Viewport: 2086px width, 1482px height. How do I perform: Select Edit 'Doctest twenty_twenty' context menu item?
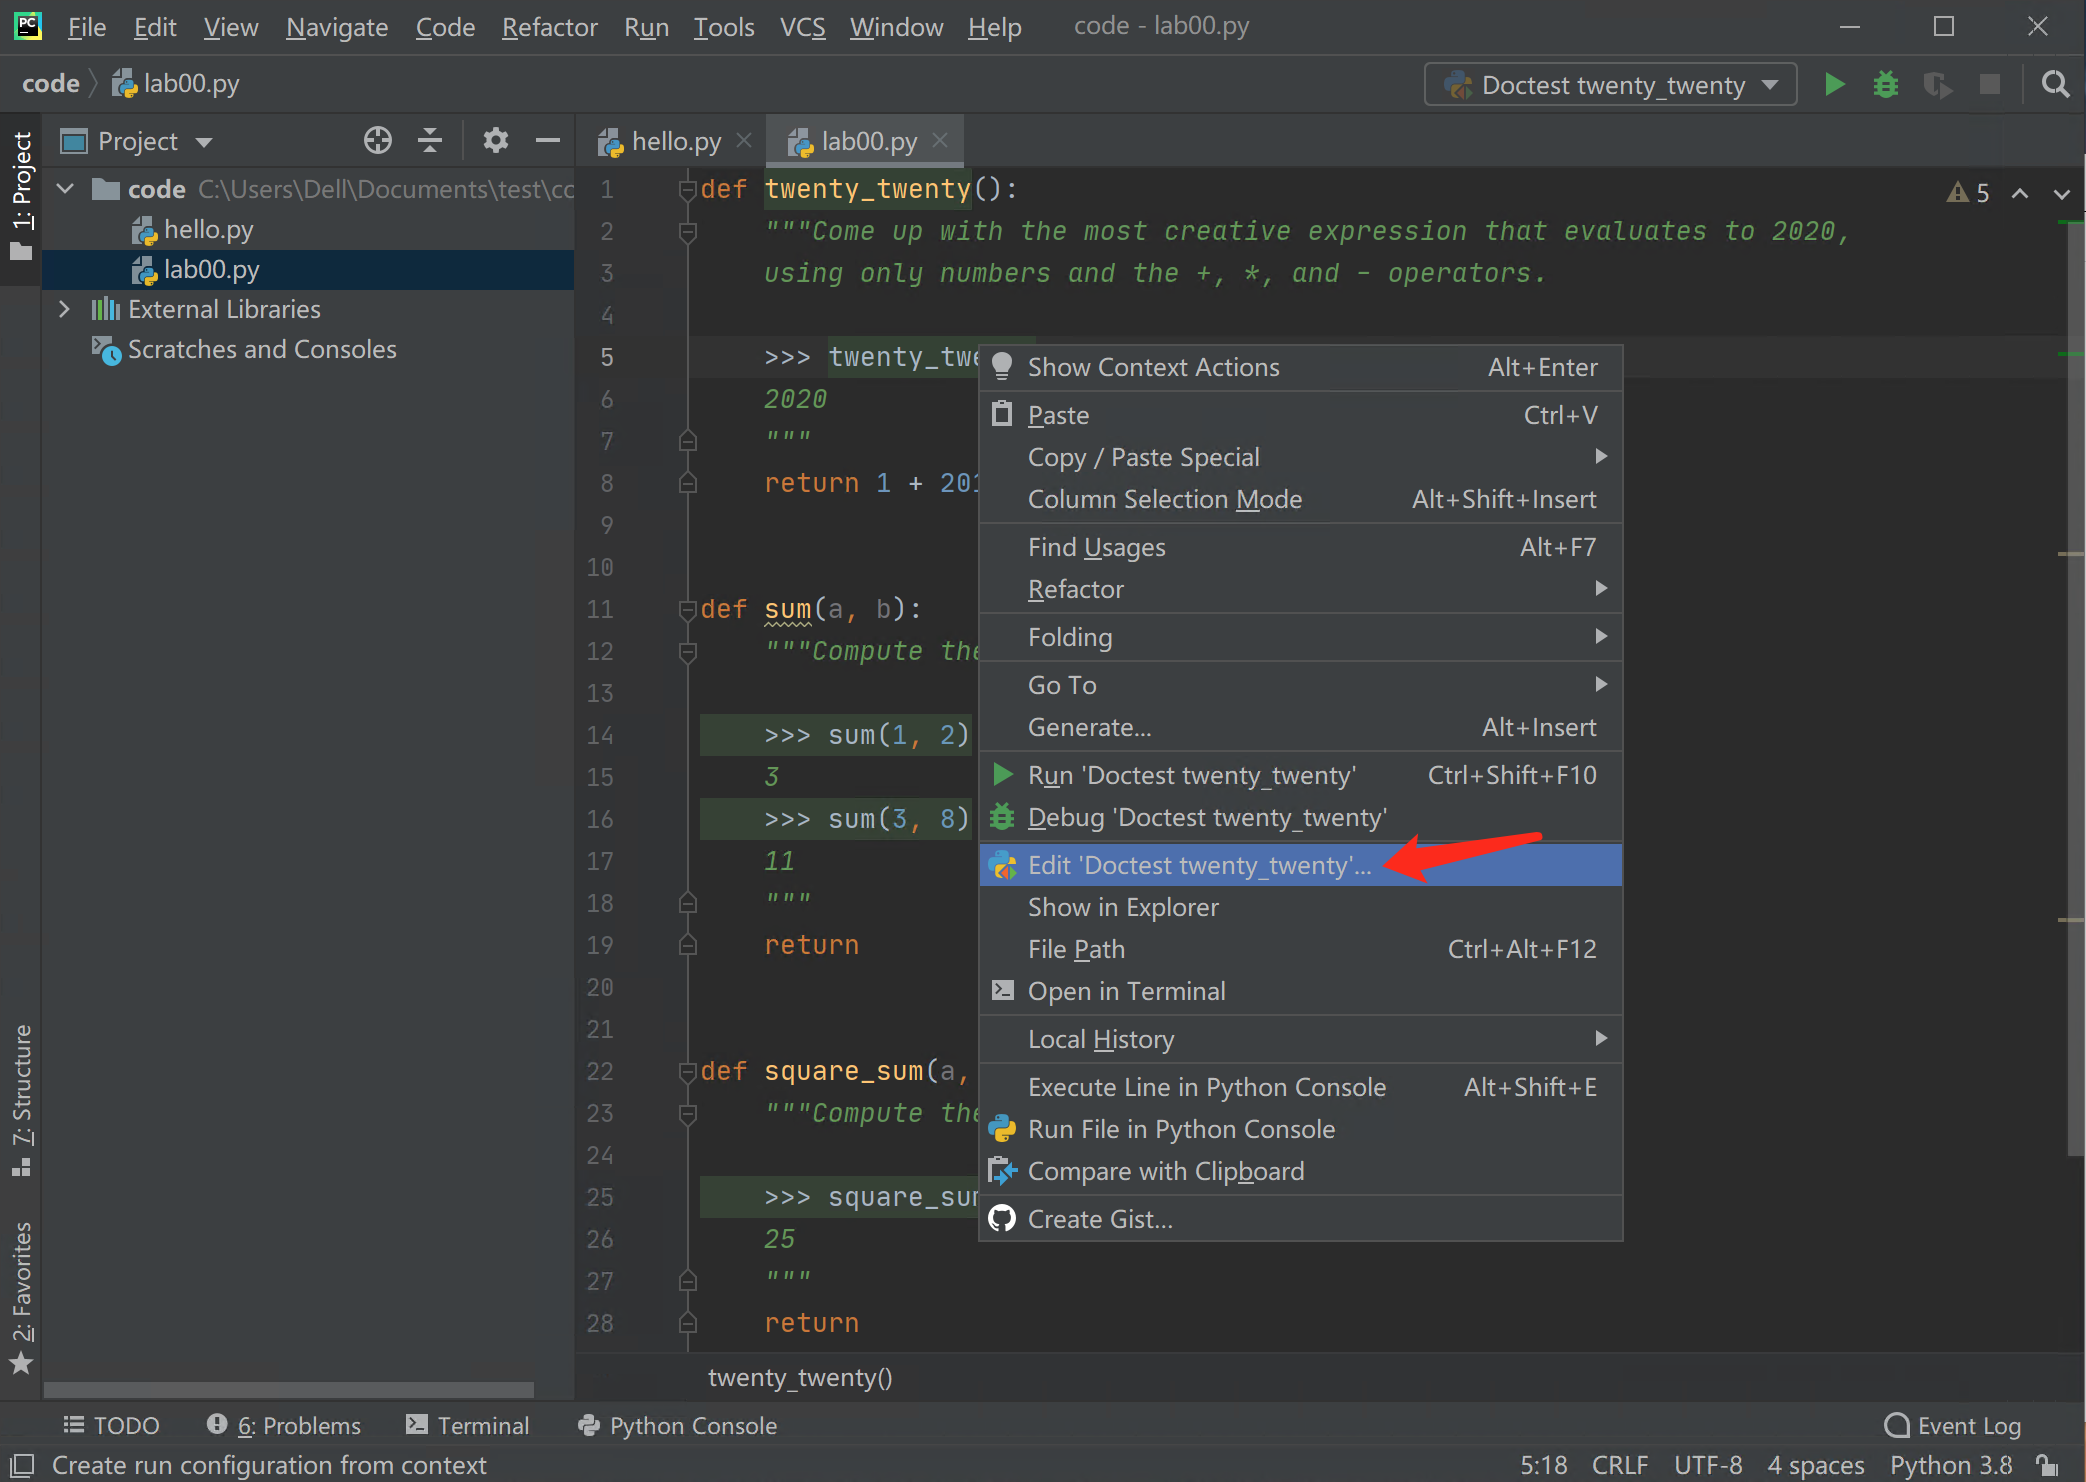(1199, 865)
